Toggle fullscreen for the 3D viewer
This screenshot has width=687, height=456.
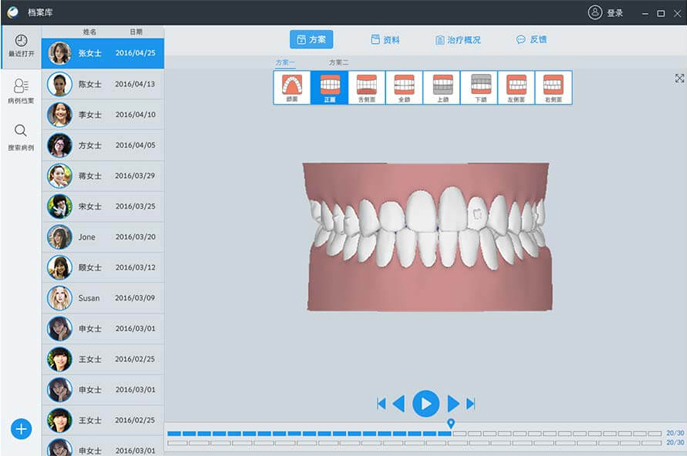(680, 78)
